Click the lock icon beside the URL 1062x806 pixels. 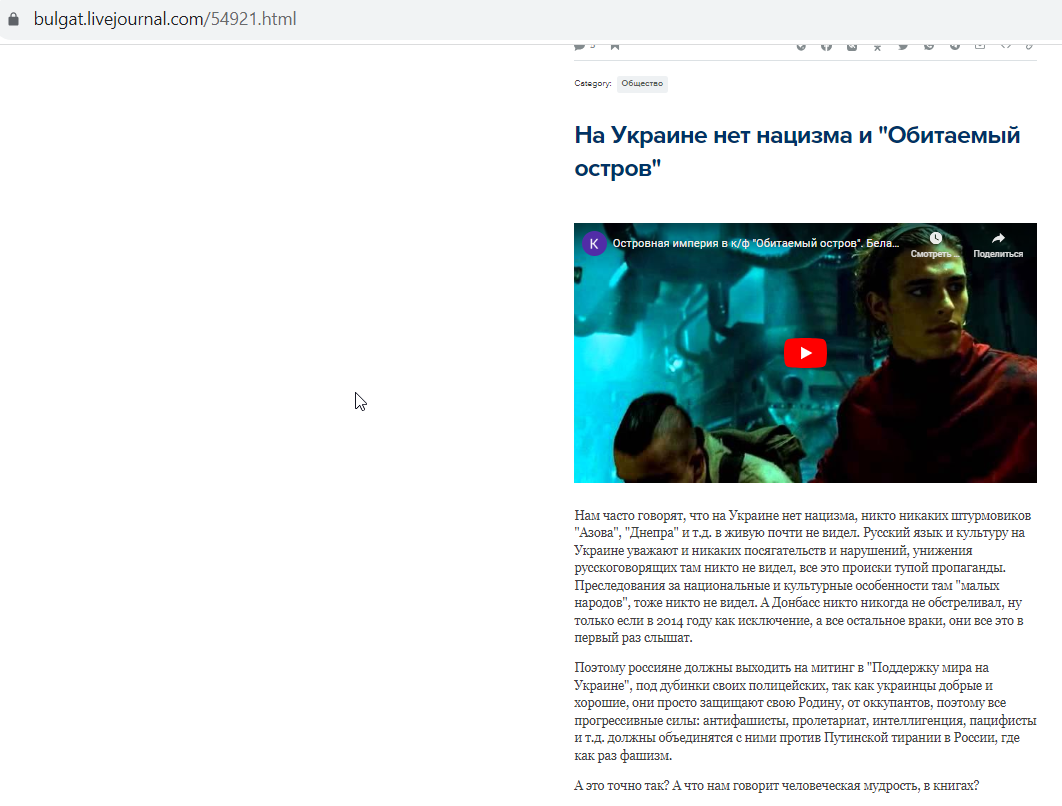coord(14,19)
